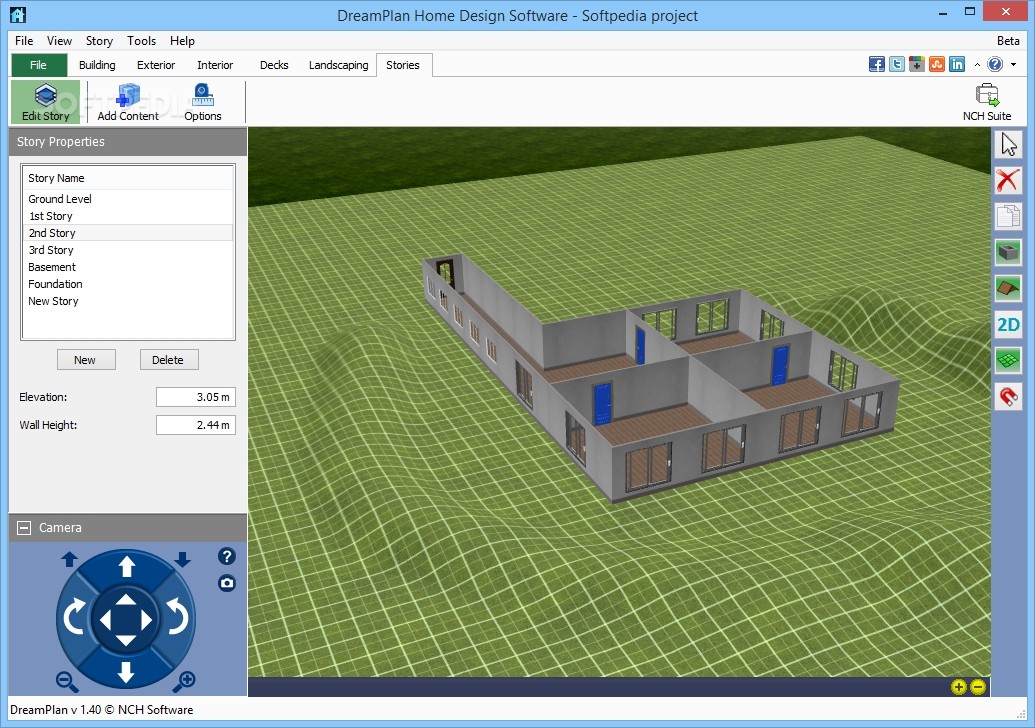The height and width of the screenshot is (728, 1035).
Task: Share via Twitter icon
Action: click(x=896, y=64)
